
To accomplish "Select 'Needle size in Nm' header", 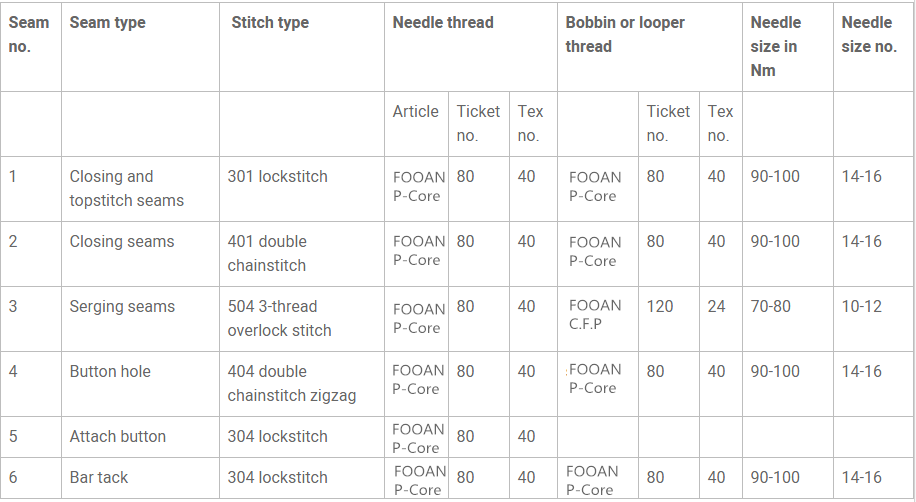I will 787,47.
